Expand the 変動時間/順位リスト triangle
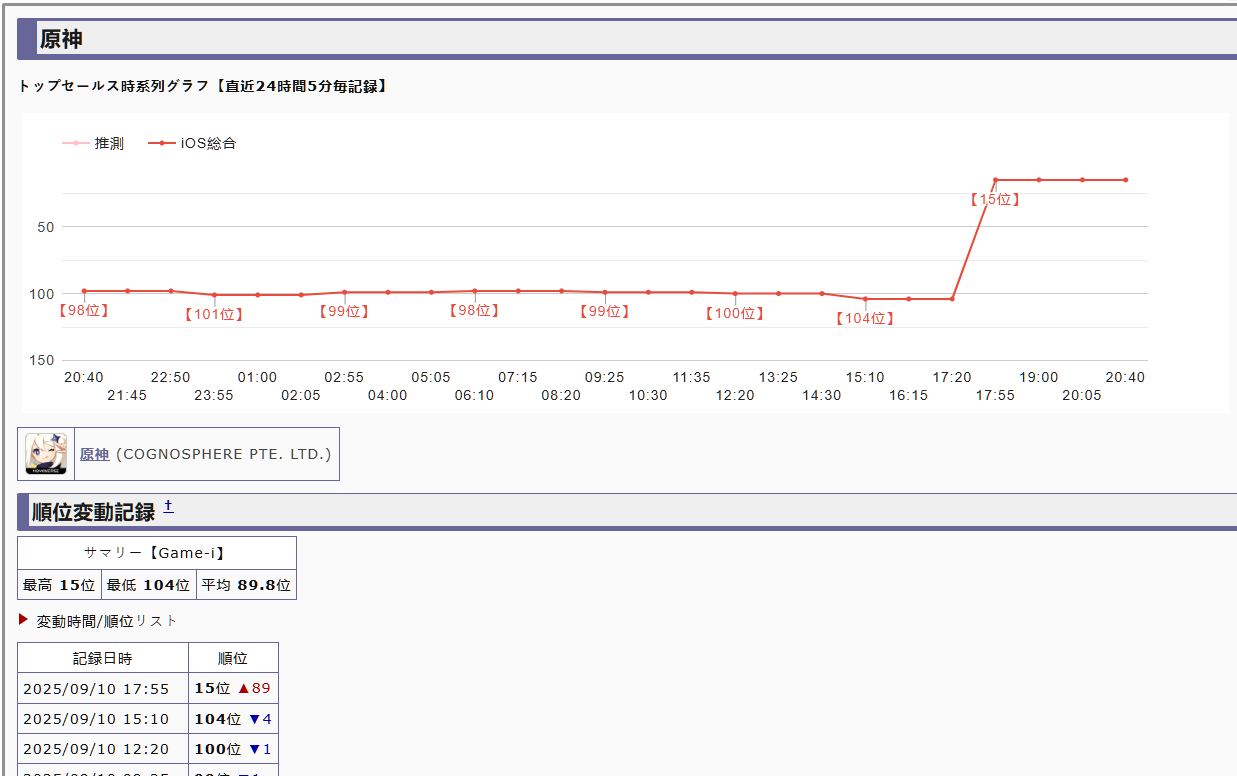Screen dimensions: 1237x776 (24, 620)
